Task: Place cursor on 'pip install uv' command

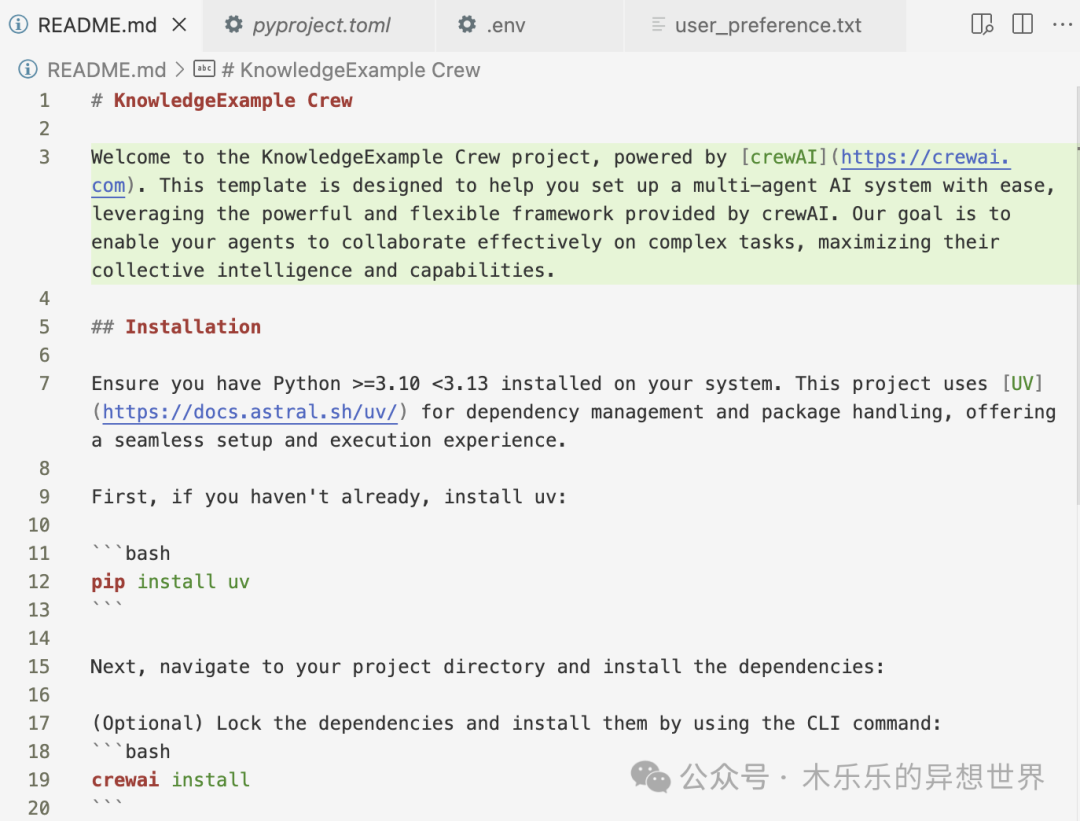Action: (x=170, y=582)
